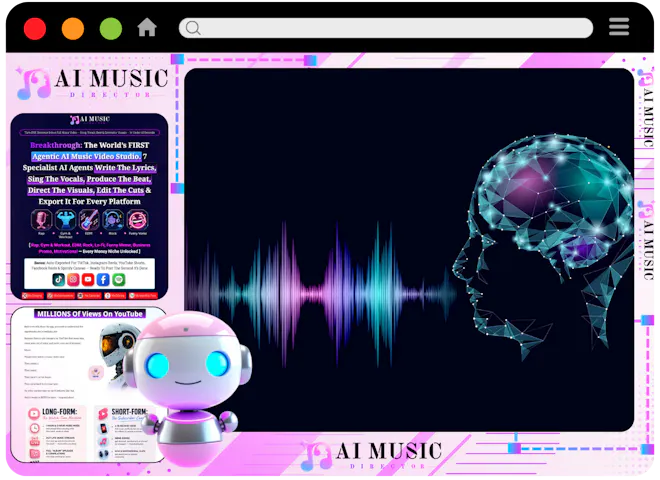The width and height of the screenshot is (660, 480).
Task: Click the Shorts icon beside SHORT-FORM
Action: pos(103,413)
